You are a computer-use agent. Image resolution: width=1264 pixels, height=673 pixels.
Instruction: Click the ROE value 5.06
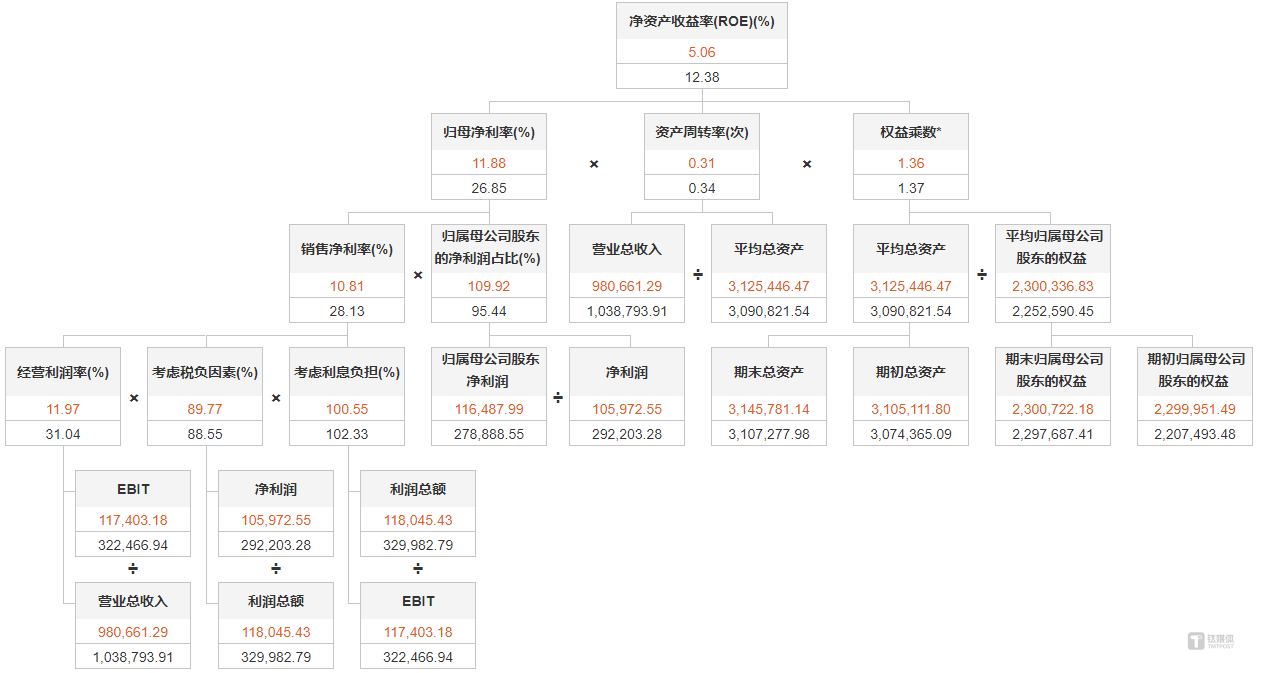[x=701, y=51]
